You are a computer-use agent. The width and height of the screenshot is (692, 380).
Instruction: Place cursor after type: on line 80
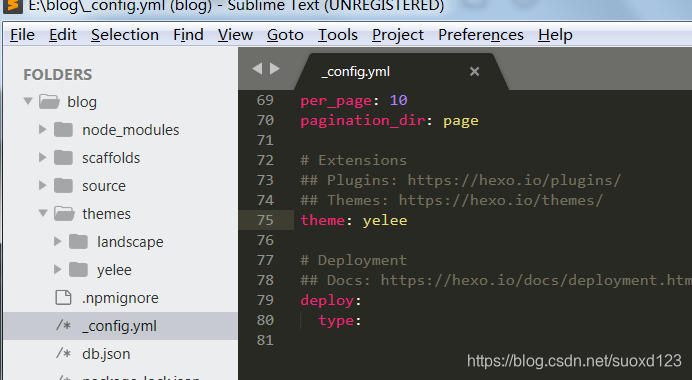pos(363,320)
